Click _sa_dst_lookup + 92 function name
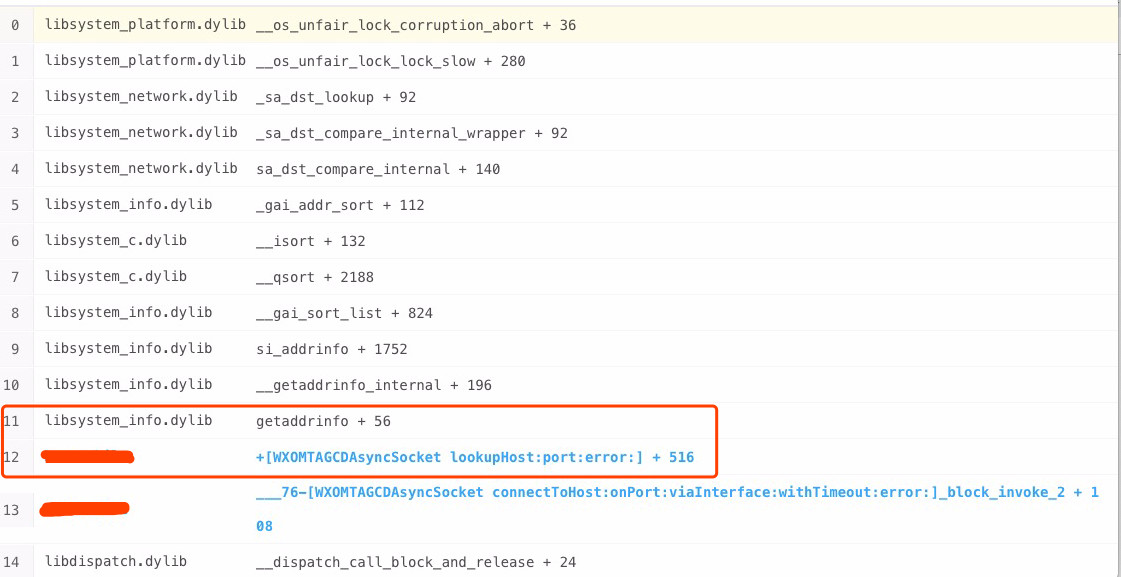This screenshot has height=577, width=1121. (x=336, y=97)
